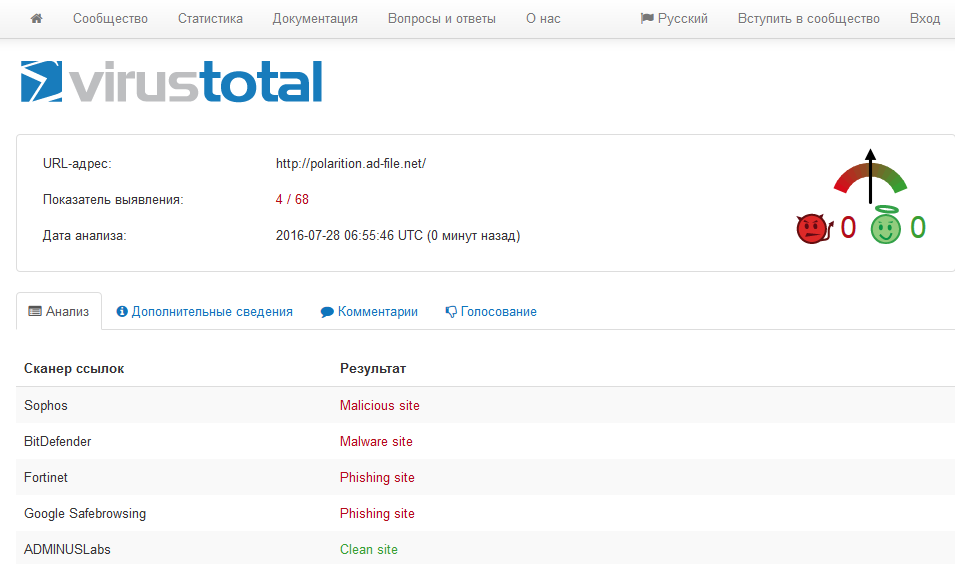
Task: Click the speech bubble icon of Комментарии
Action: (x=327, y=312)
